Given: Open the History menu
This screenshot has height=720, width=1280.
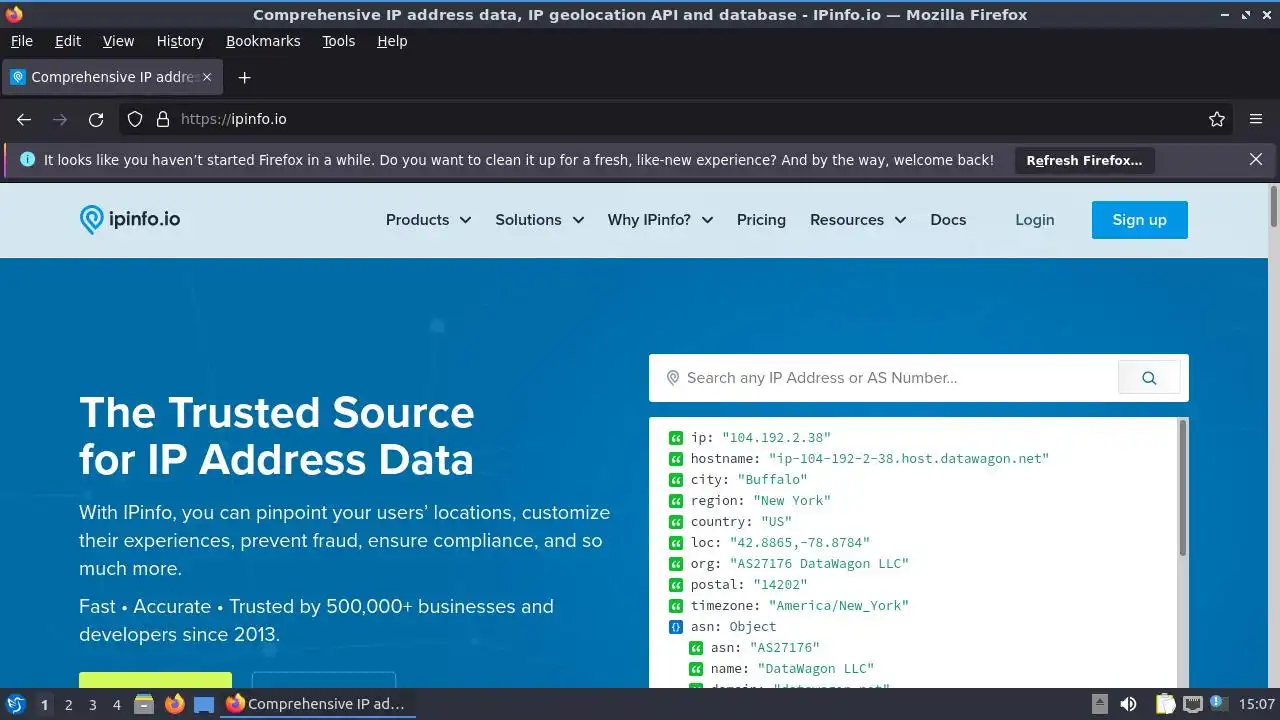Looking at the screenshot, I should (x=180, y=41).
